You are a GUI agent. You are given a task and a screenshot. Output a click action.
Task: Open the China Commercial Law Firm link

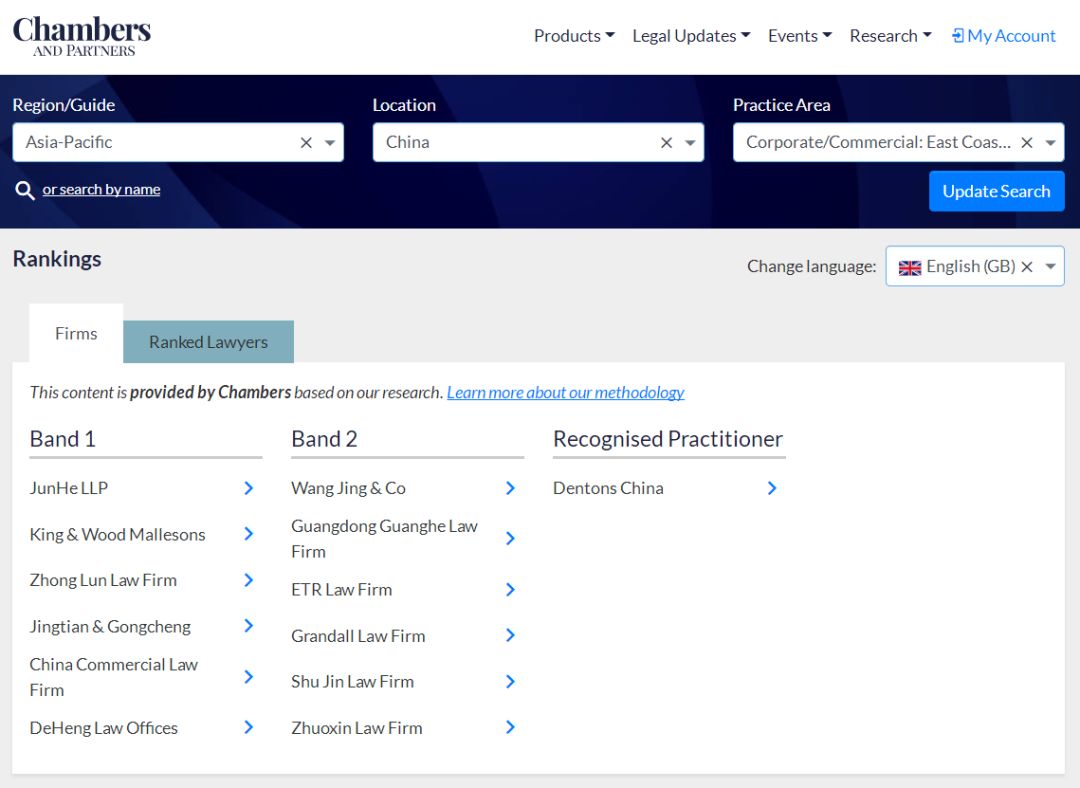(x=114, y=677)
